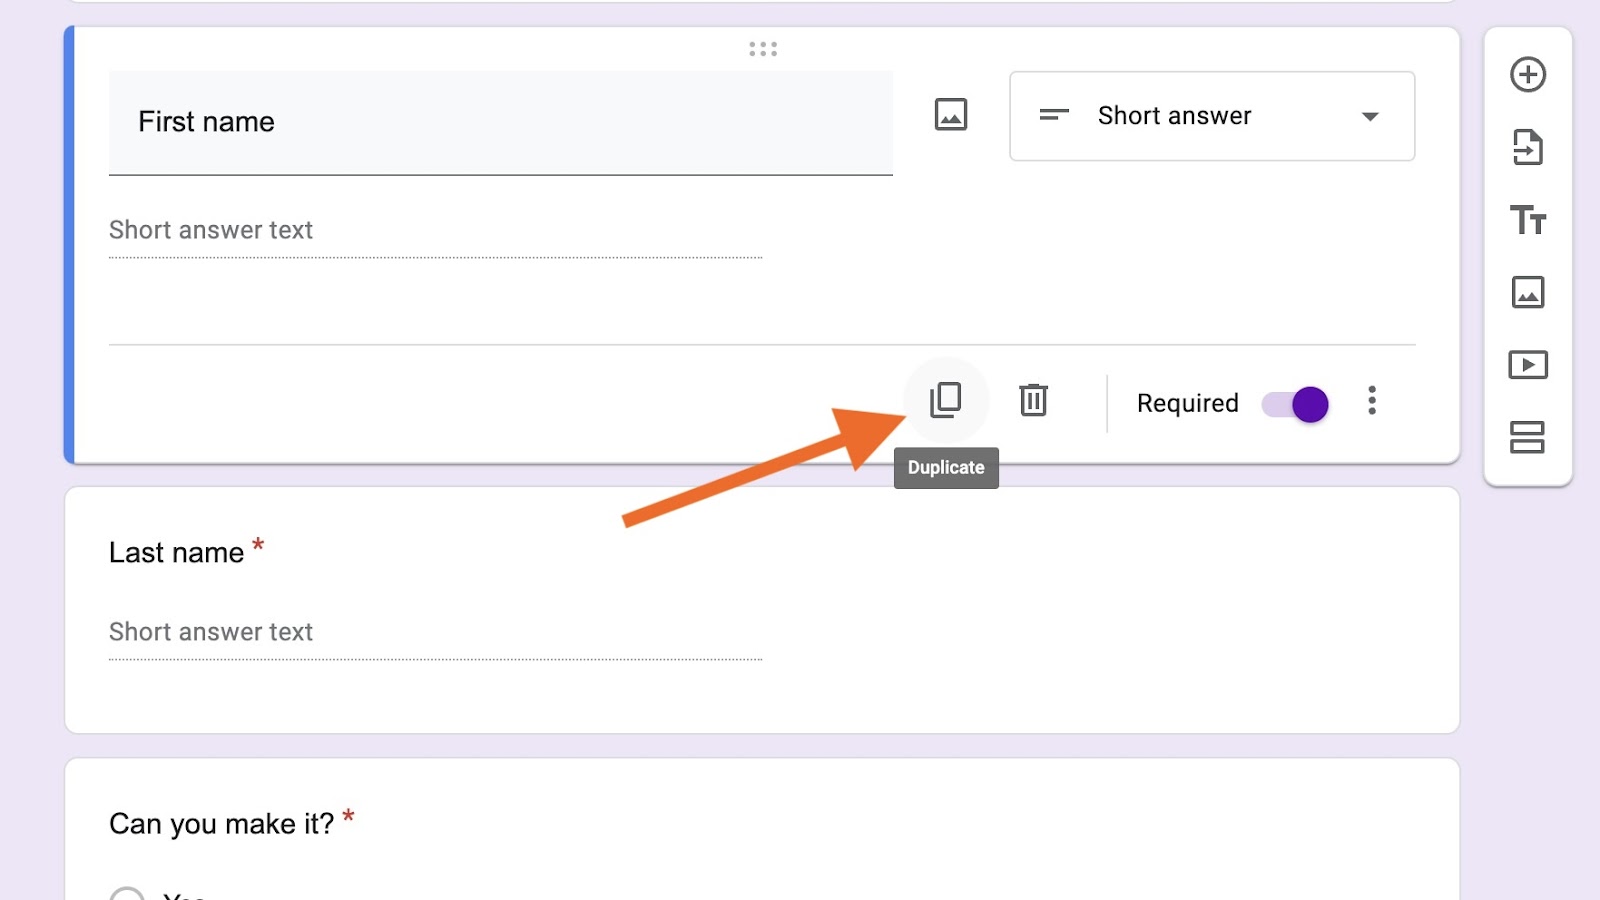1600x900 pixels.
Task: Click the First name question title field
Action: (500, 122)
